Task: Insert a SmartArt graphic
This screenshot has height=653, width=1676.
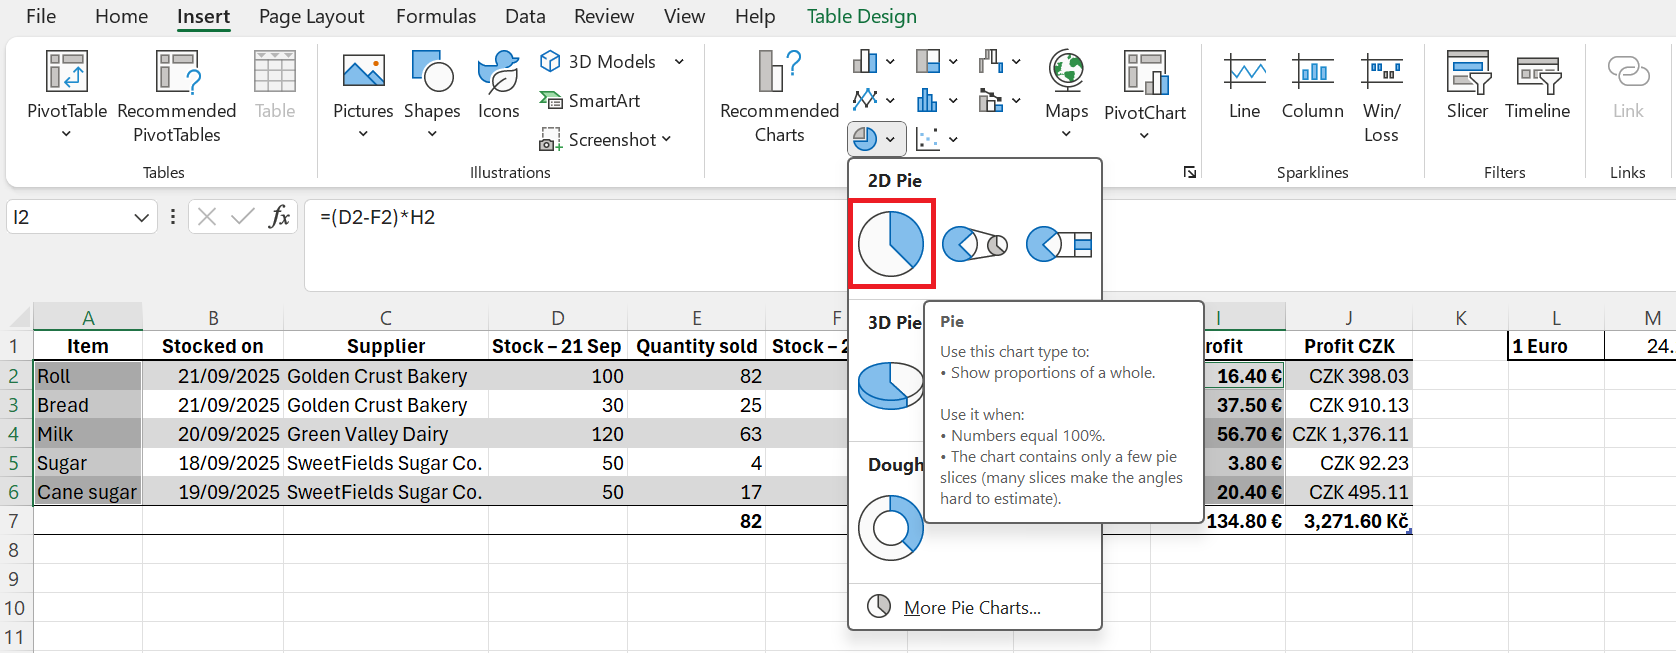Action: [x=590, y=100]
